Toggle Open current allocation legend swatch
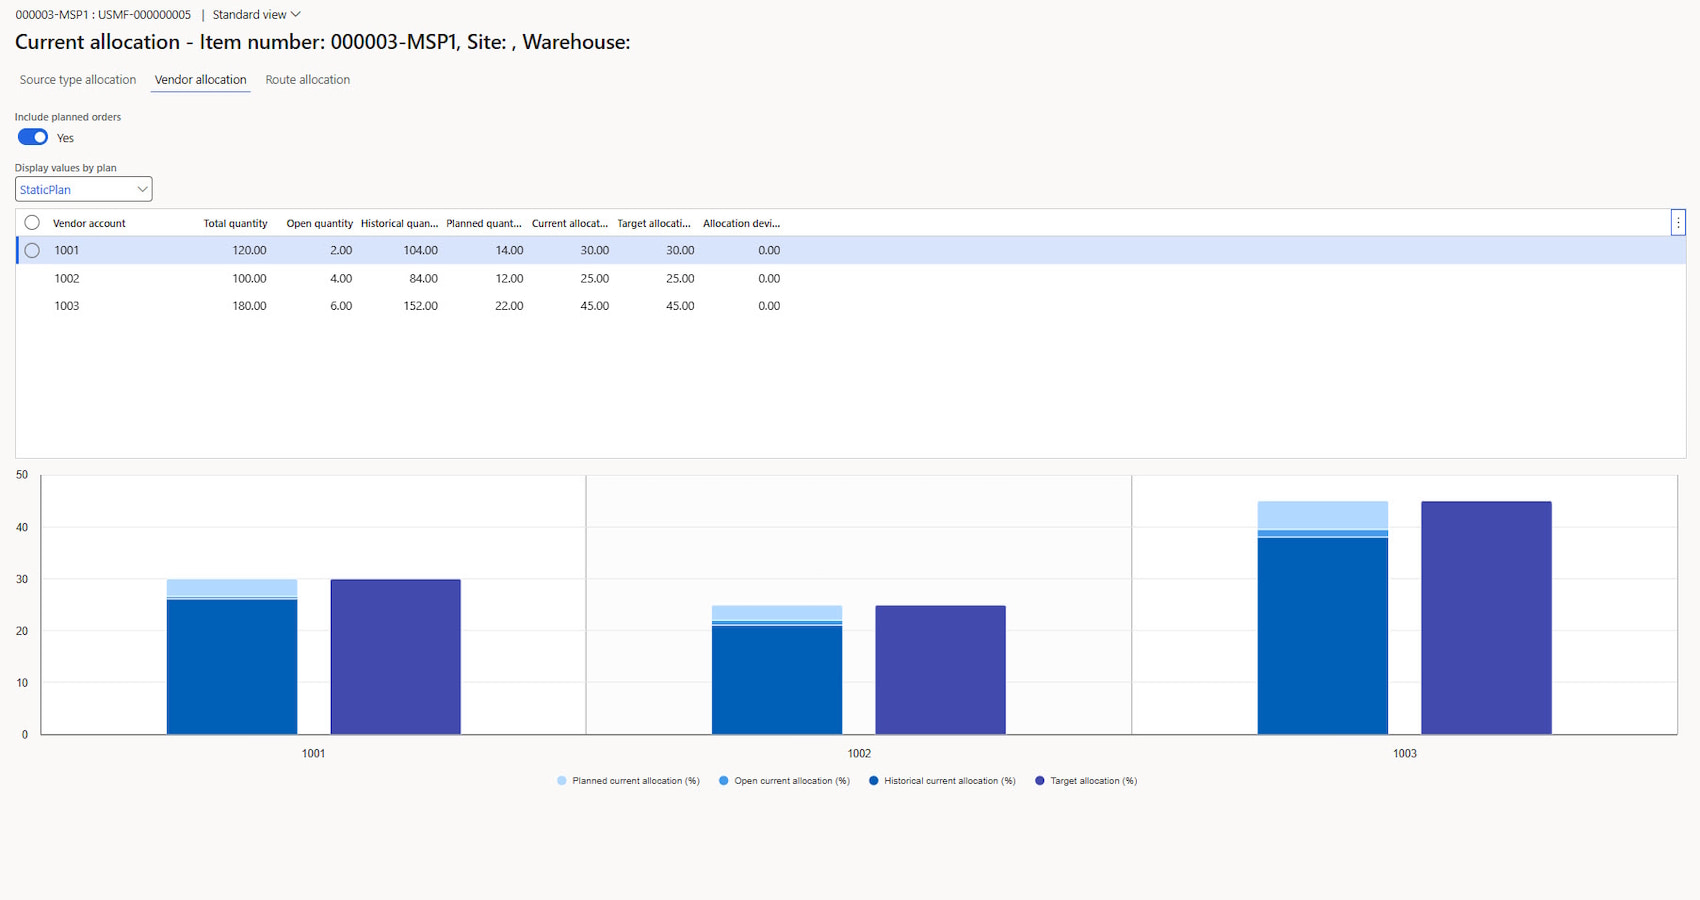This screenshot has width=1700, height=900. click(x=724, y=781)
